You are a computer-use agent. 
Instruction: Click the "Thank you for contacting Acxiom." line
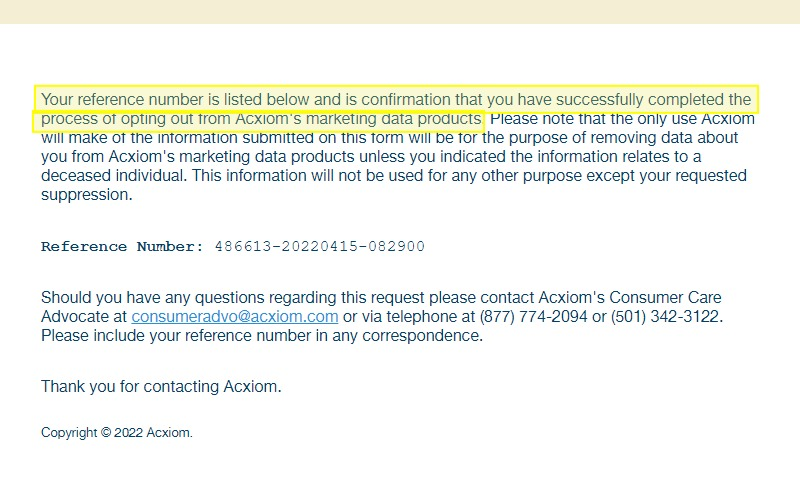pyautogui.click(x=161, y=386)
